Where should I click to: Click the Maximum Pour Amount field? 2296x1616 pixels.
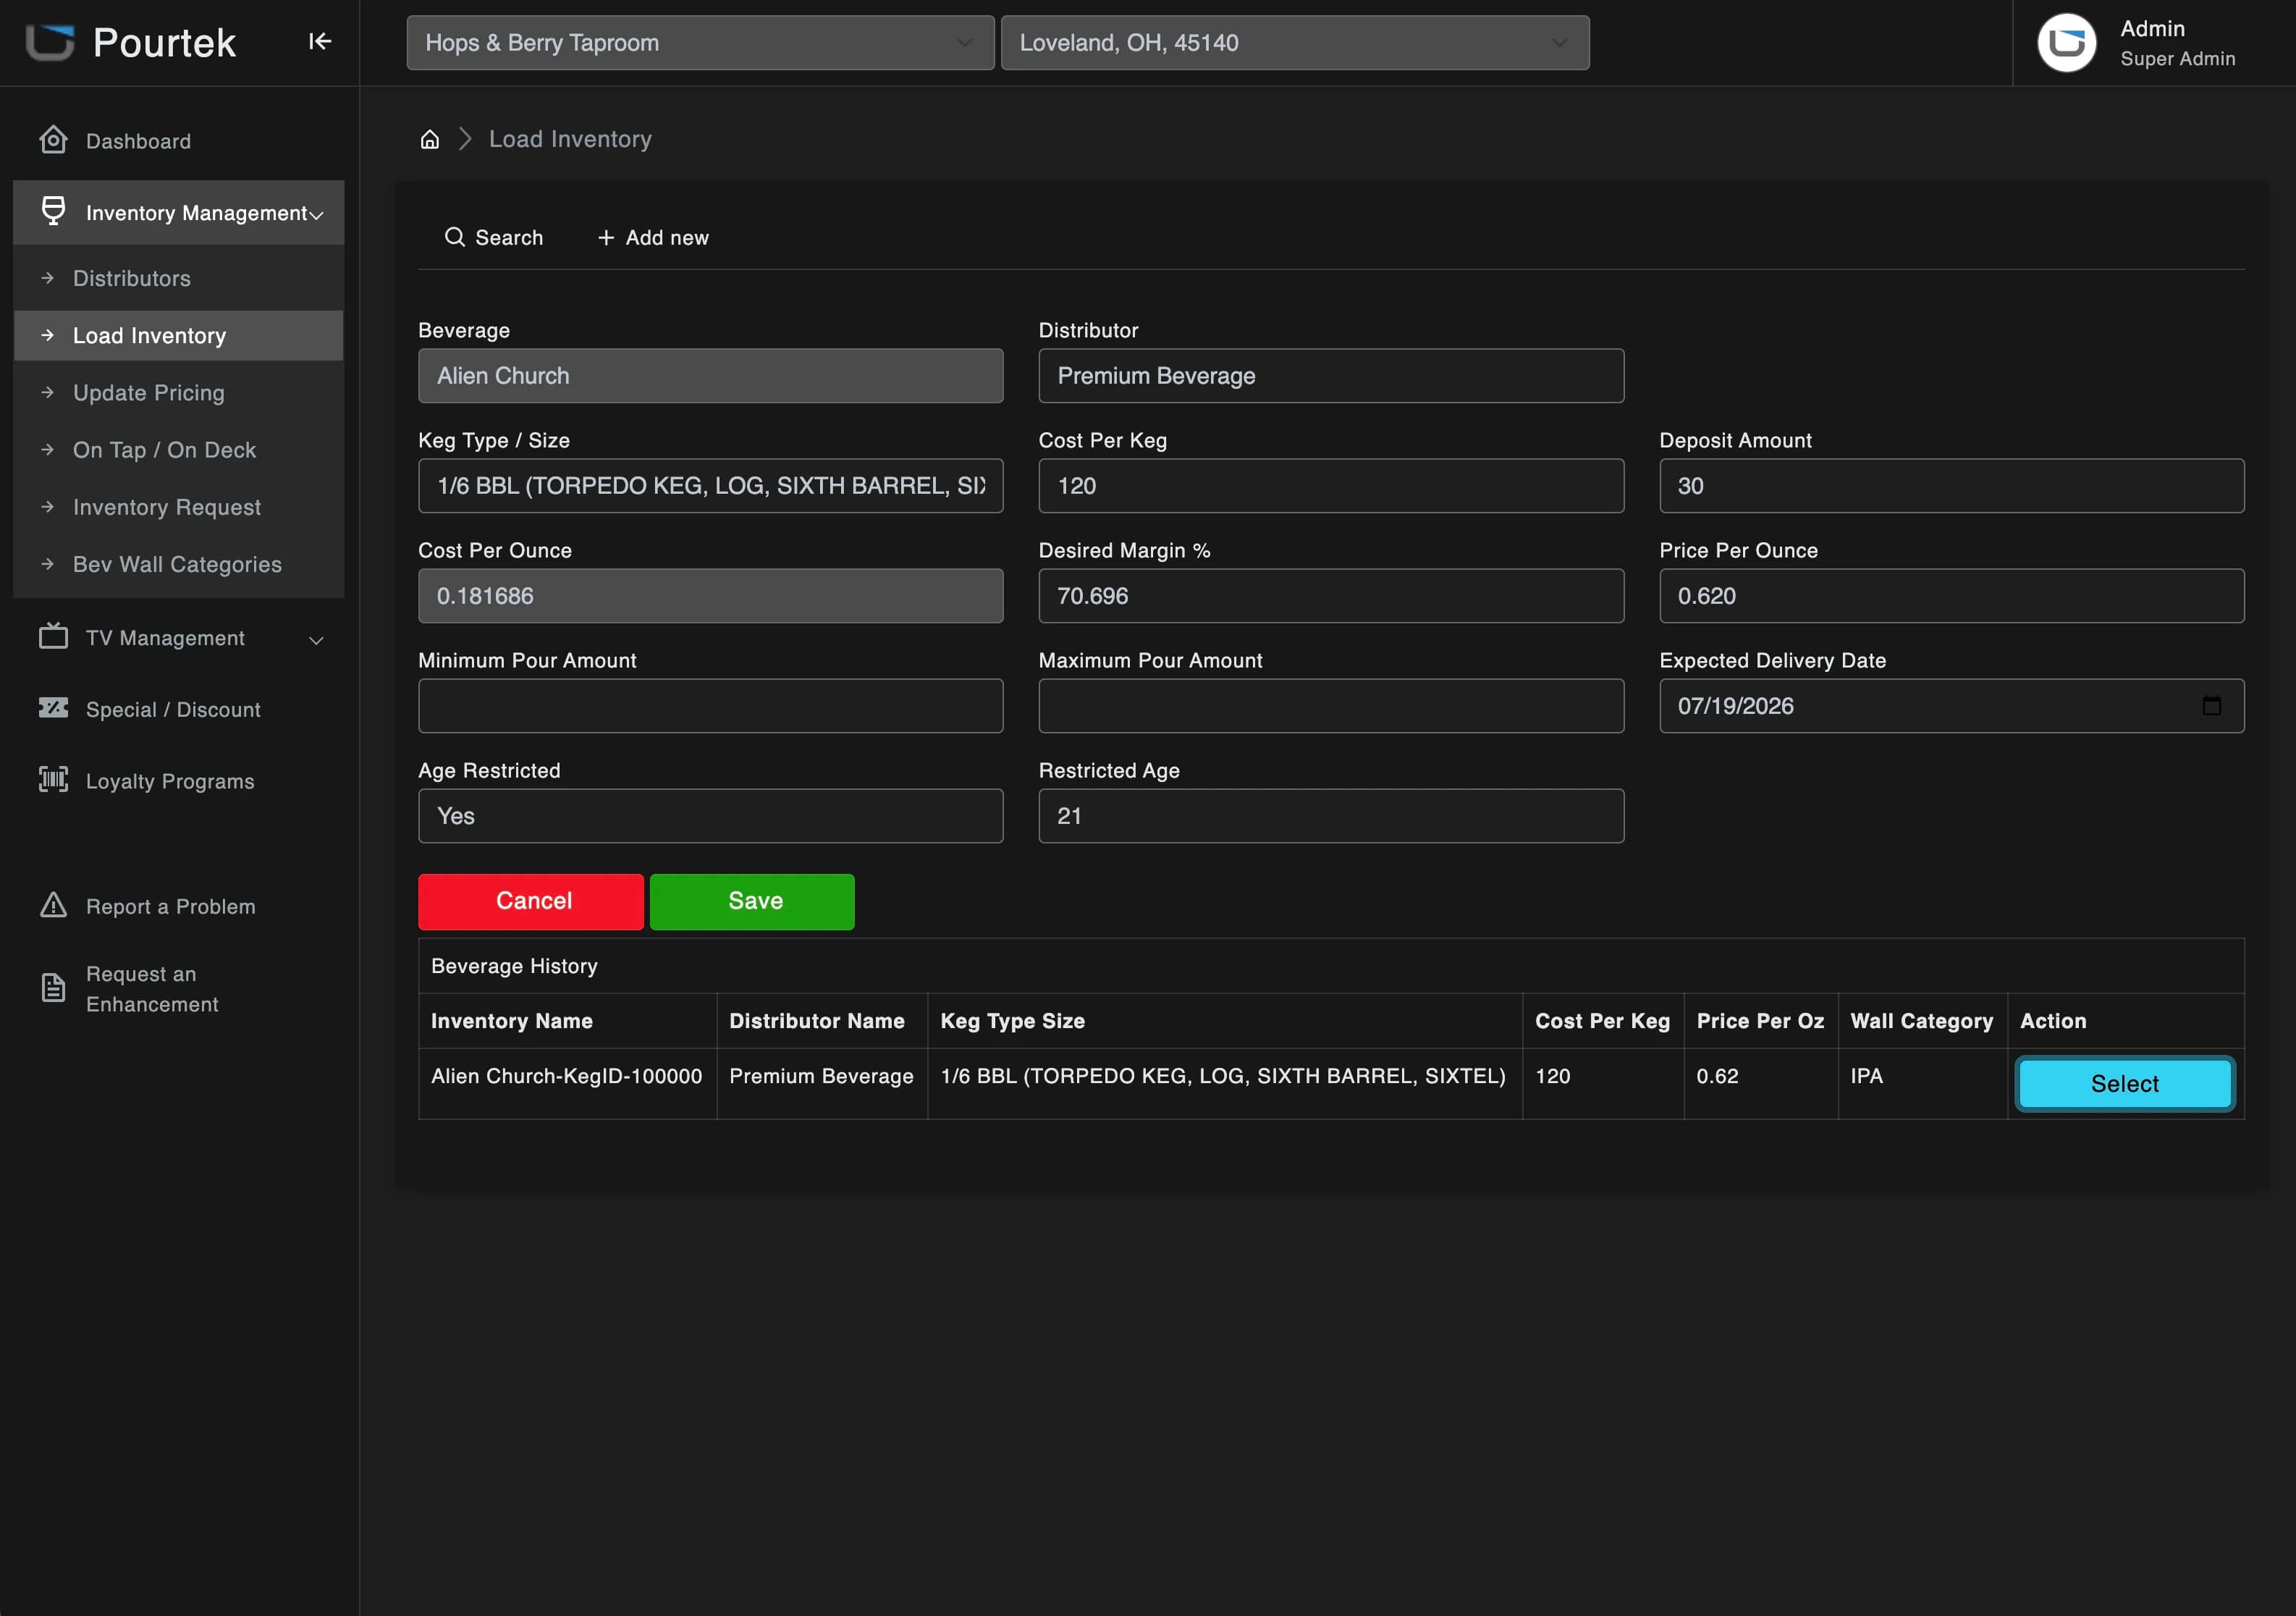coord(1331,706)
